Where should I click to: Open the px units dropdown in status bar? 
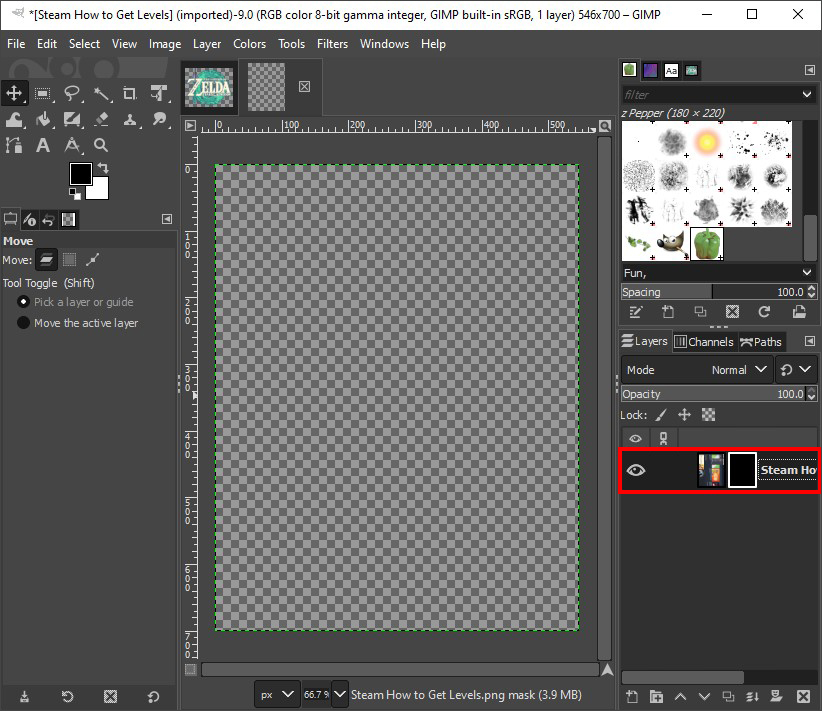click(277, 694)
